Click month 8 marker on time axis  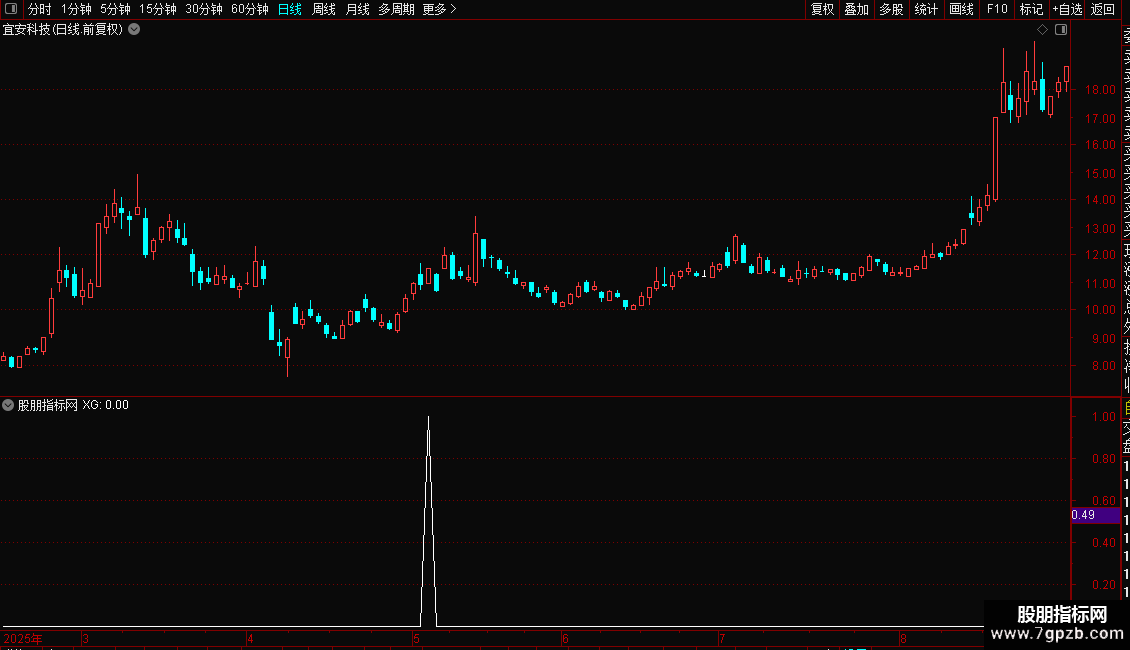902,638
